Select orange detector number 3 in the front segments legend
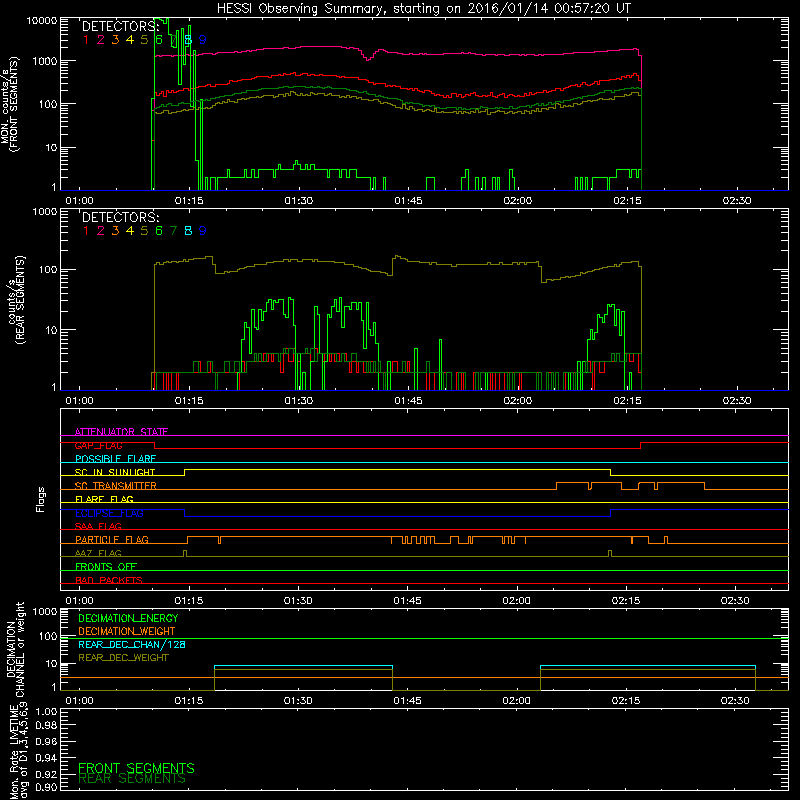The height and width of the screenshot is (800, 800). 115,40
